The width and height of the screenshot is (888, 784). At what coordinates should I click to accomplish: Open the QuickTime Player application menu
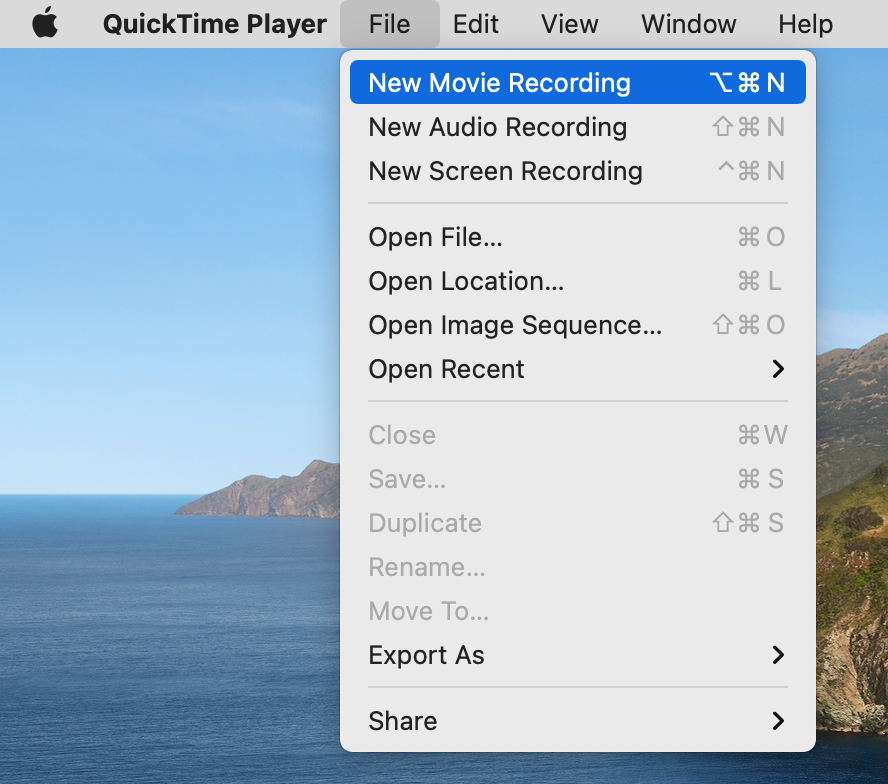point(214,24)
